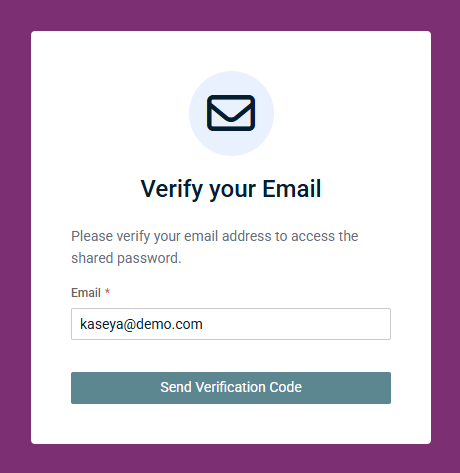Click the purple background below the card

tap(230, 459)
